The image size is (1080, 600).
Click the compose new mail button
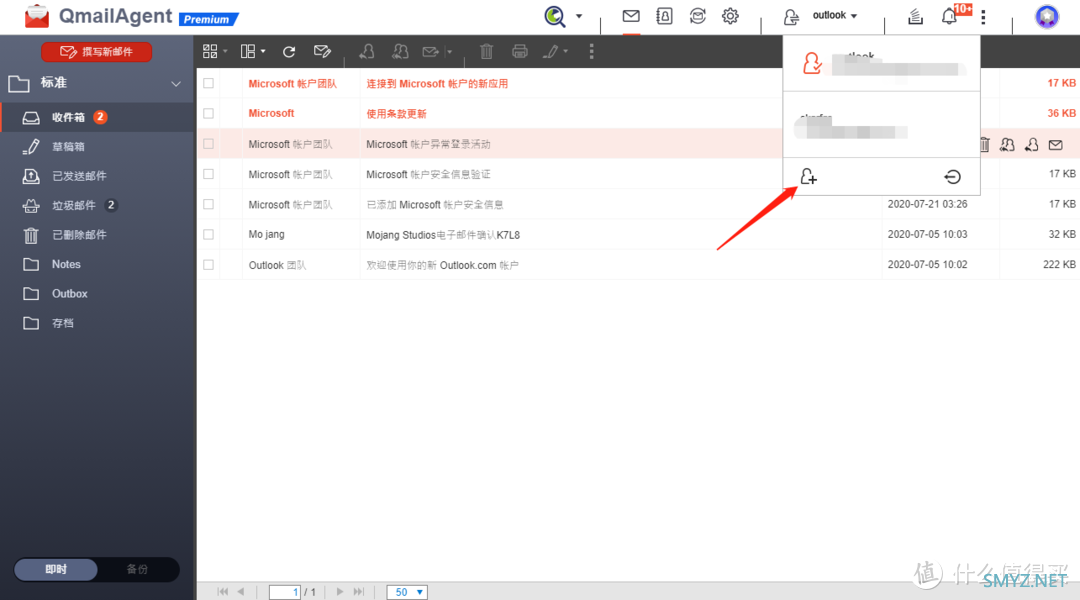[x=96, y=52]
